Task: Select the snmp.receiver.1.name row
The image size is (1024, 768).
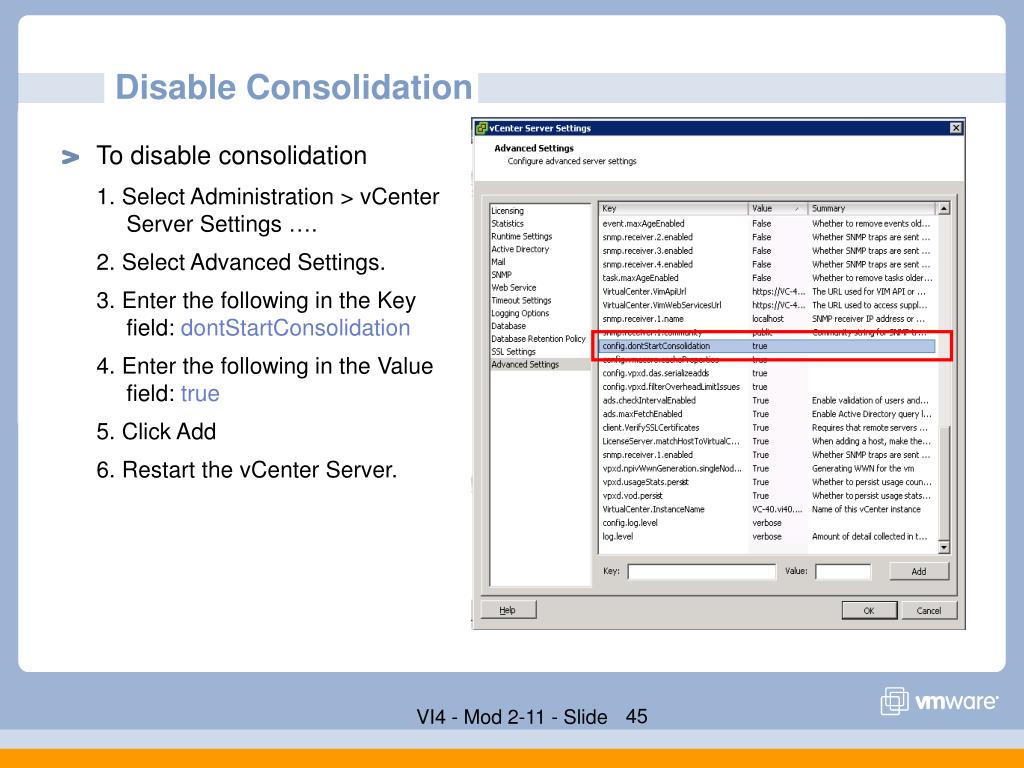Action: click(x=767, y=319)
